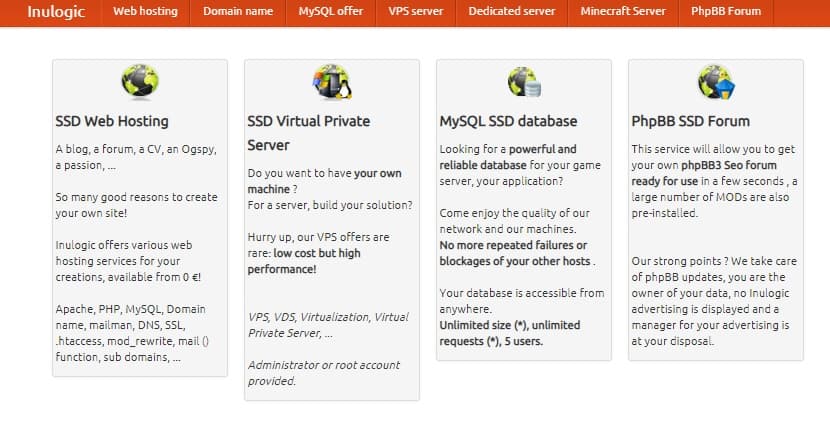Open the Inulogic home logo
The image size is (830, 430).
tap(56, 12)
